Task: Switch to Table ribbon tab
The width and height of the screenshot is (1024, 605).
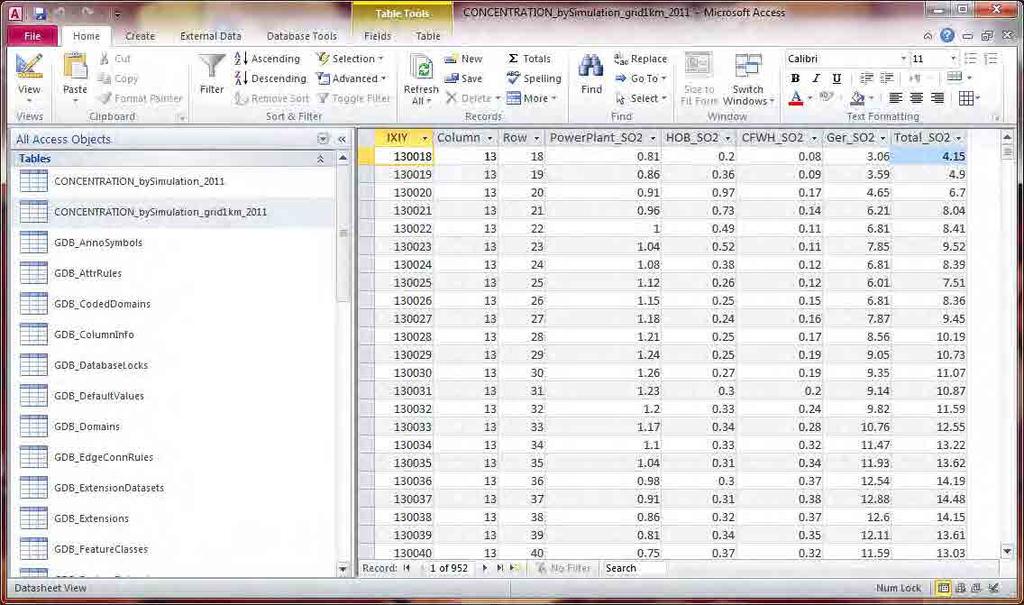Action: [x=428, y=36]
